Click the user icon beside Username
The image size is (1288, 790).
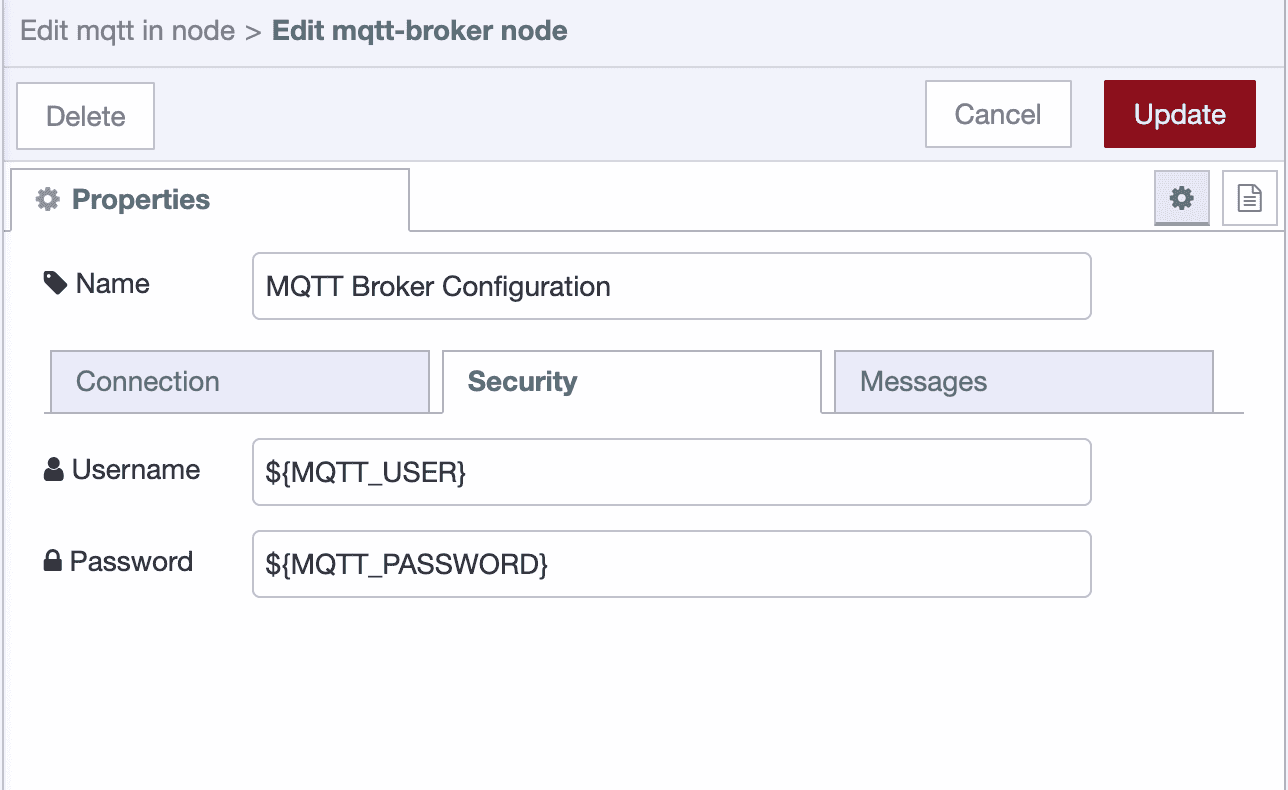point(55,469)
